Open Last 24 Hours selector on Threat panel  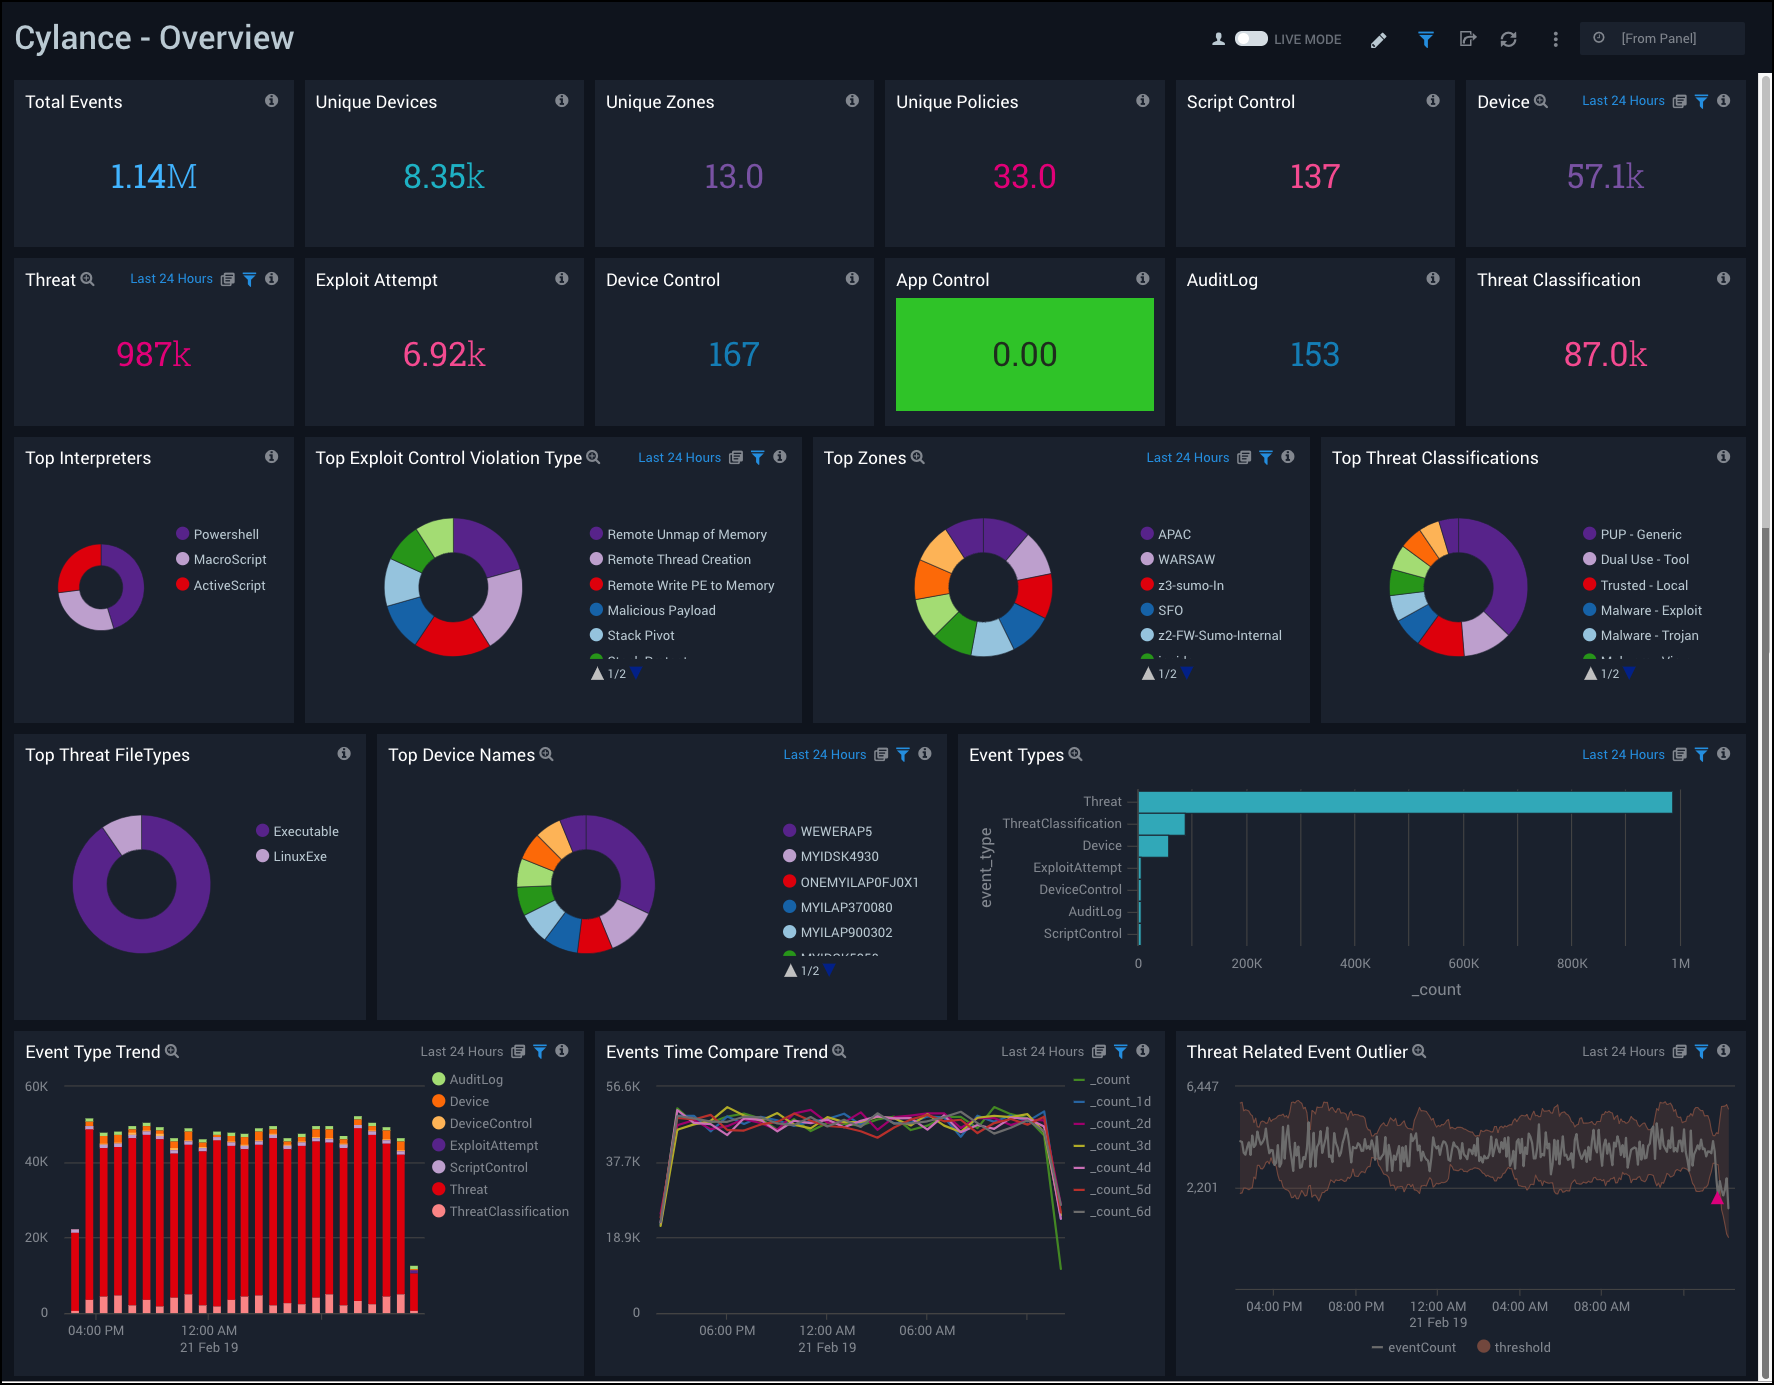click(171, 279)
